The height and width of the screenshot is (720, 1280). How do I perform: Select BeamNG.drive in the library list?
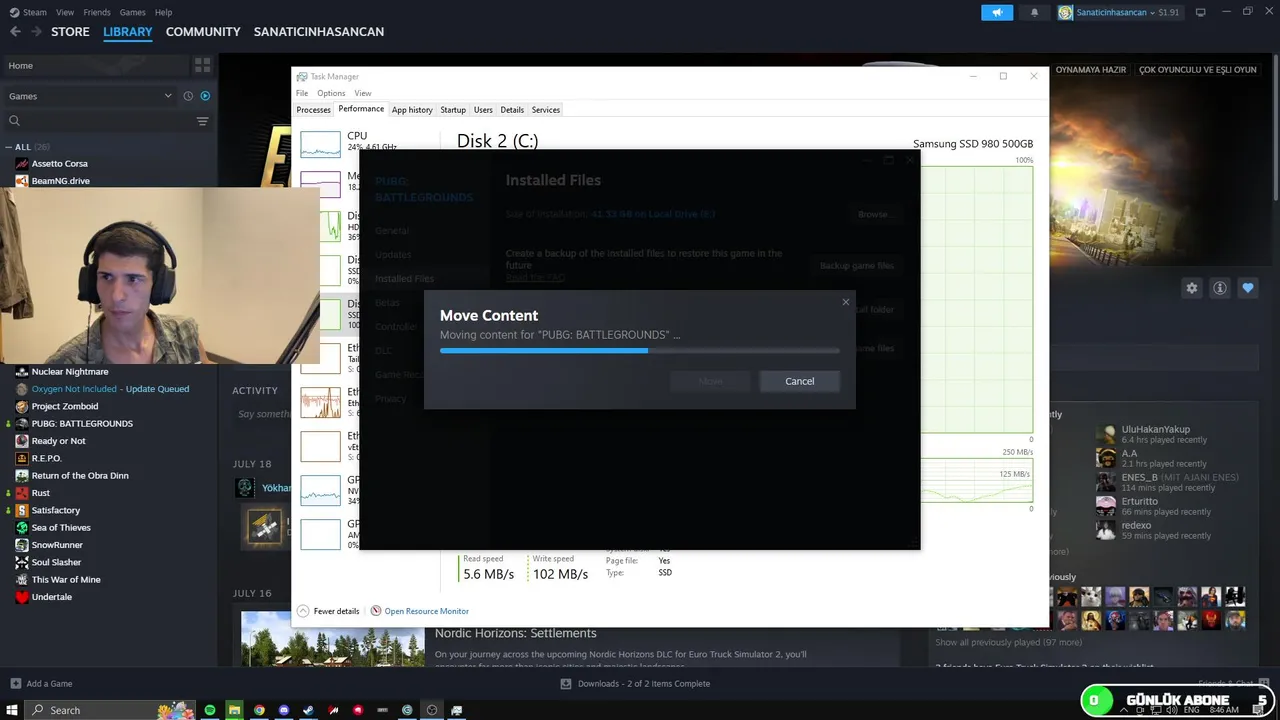(x=60, y=181)
